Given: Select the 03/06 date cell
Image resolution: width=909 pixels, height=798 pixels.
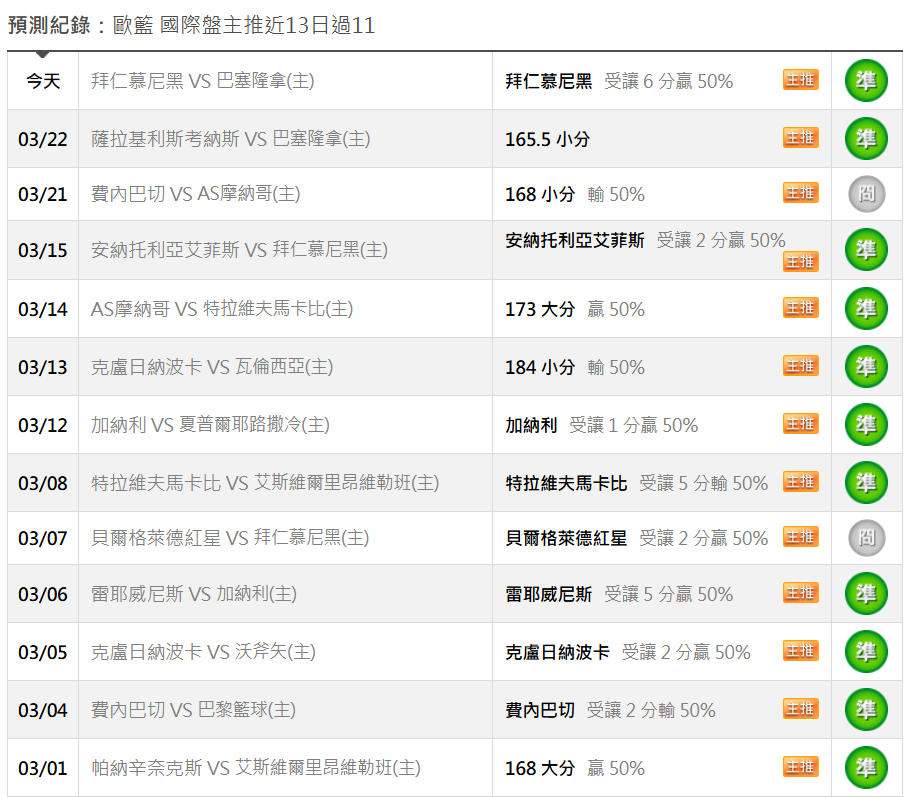Looking at the screenshot, I should coord(43,593).
